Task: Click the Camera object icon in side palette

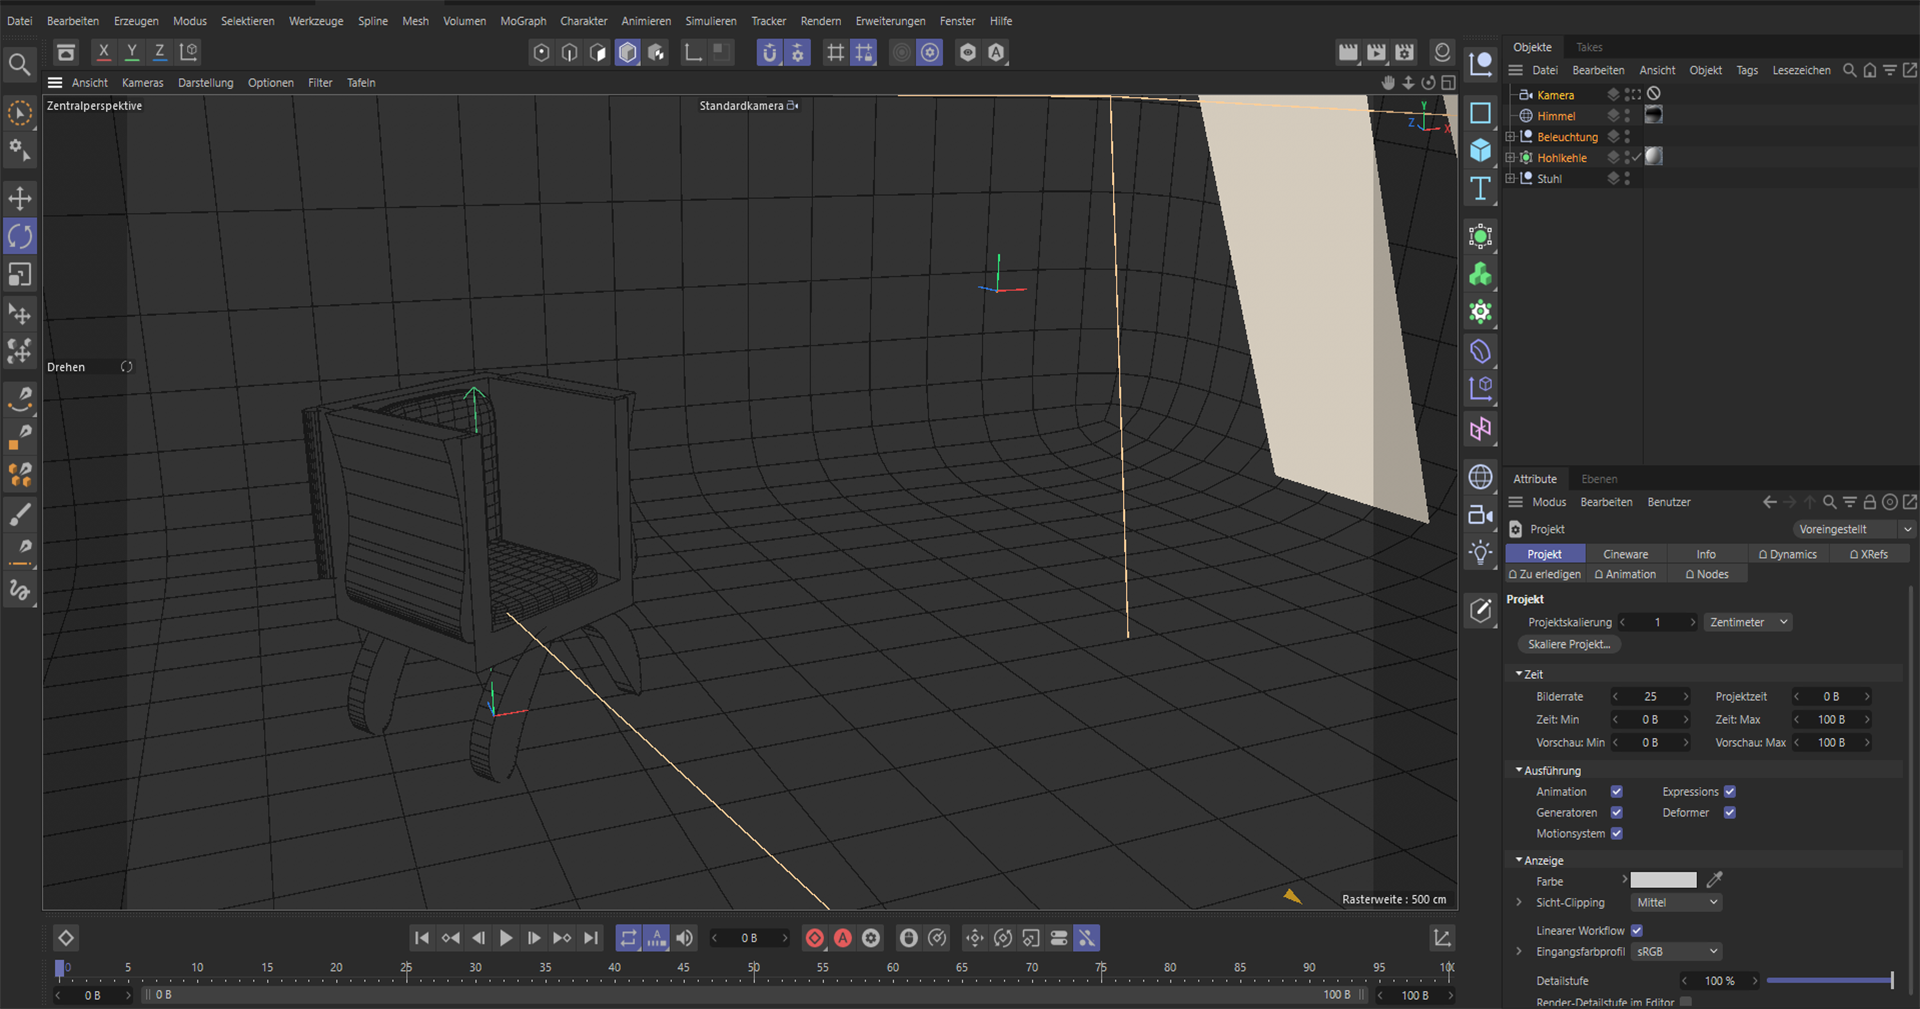Action: (x=1481, y=515)
